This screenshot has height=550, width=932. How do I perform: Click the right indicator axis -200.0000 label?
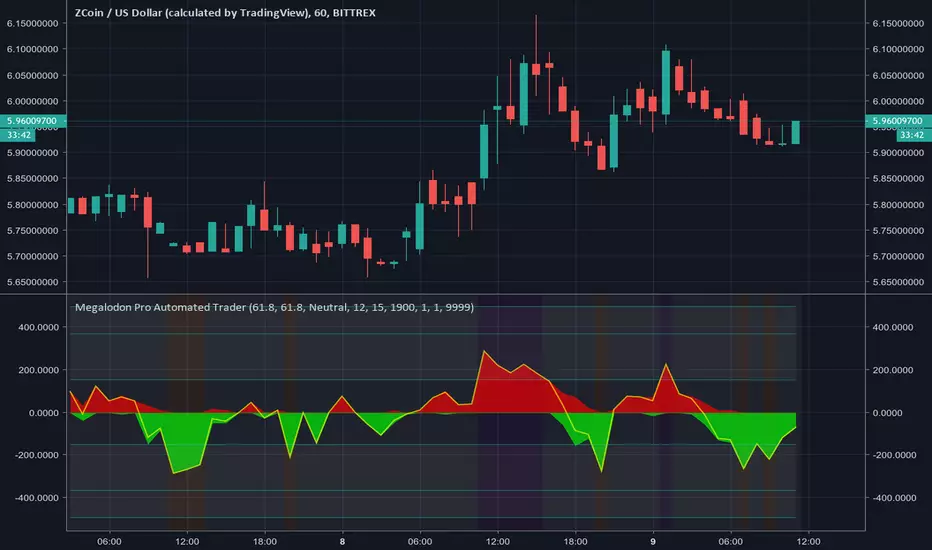(894, 455)
